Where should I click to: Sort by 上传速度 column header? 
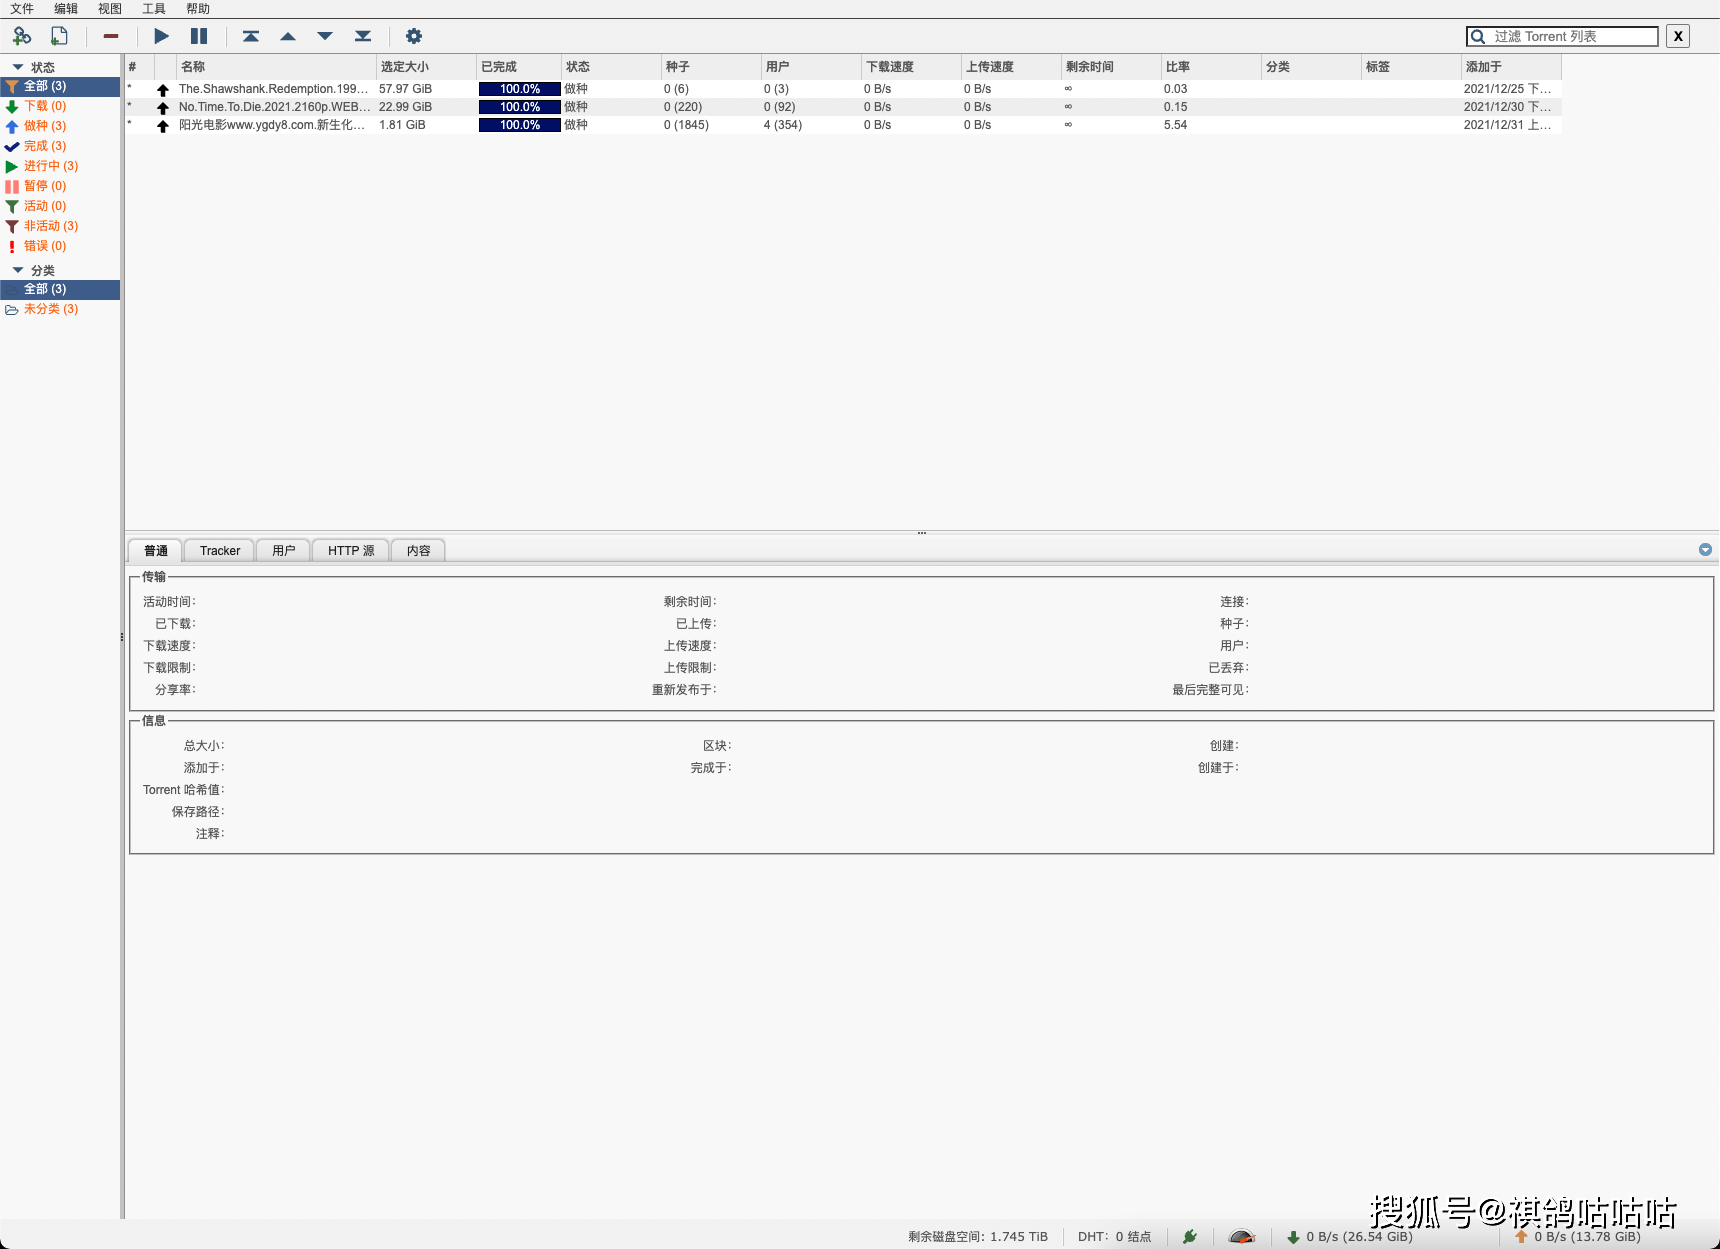pos(1011,67)
